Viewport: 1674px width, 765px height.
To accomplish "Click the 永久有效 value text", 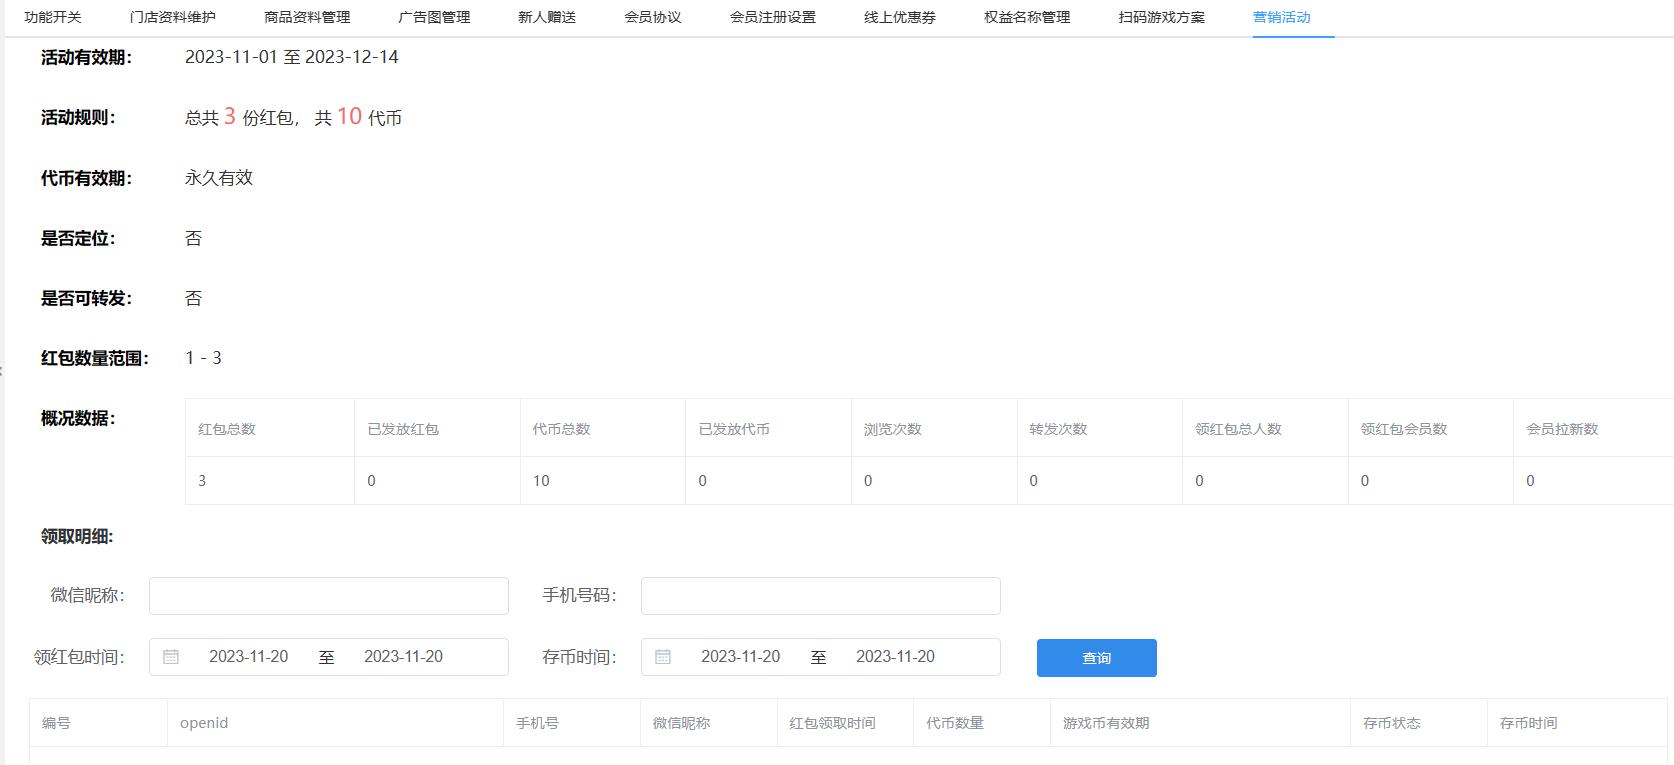I will pyautogui.click(x=219, y=178).
